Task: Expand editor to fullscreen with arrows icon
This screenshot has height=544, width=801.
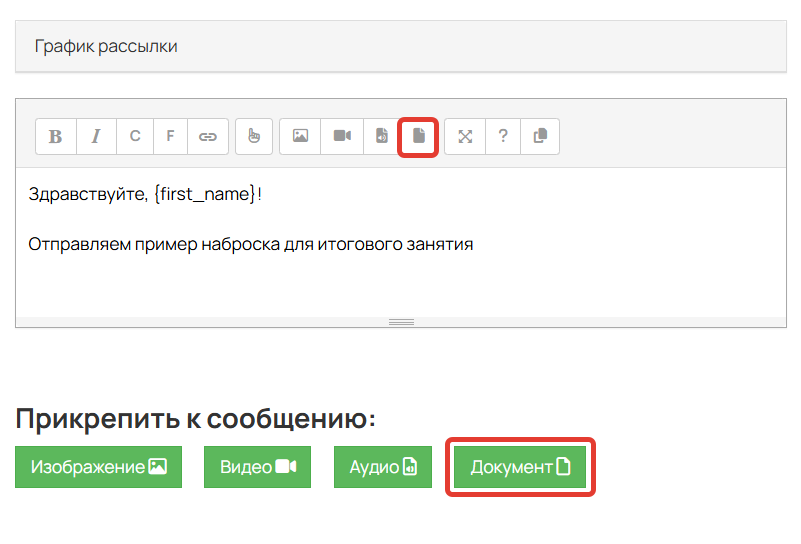Action: (x=465, y=136)
